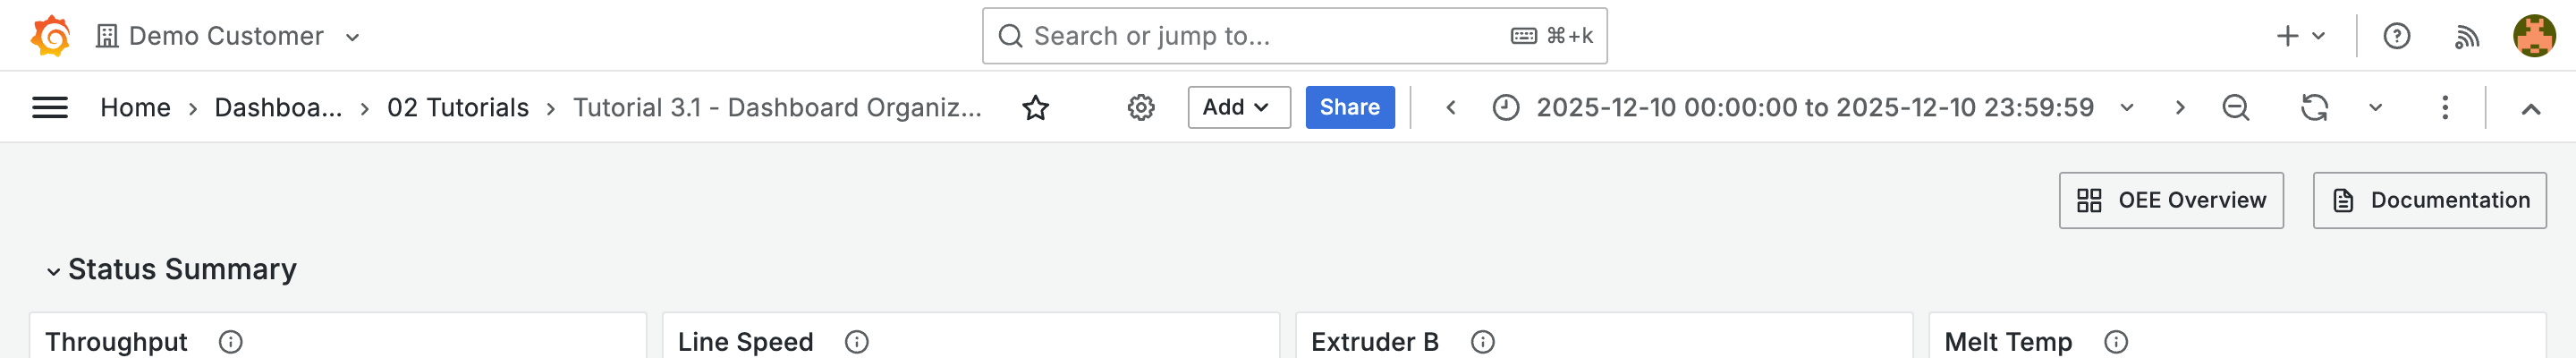Go to Home breadcrumb

(135, 107)
